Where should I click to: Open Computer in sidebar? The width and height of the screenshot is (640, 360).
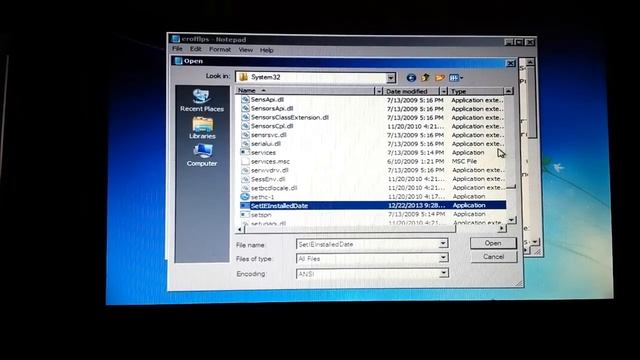(202, 155)
